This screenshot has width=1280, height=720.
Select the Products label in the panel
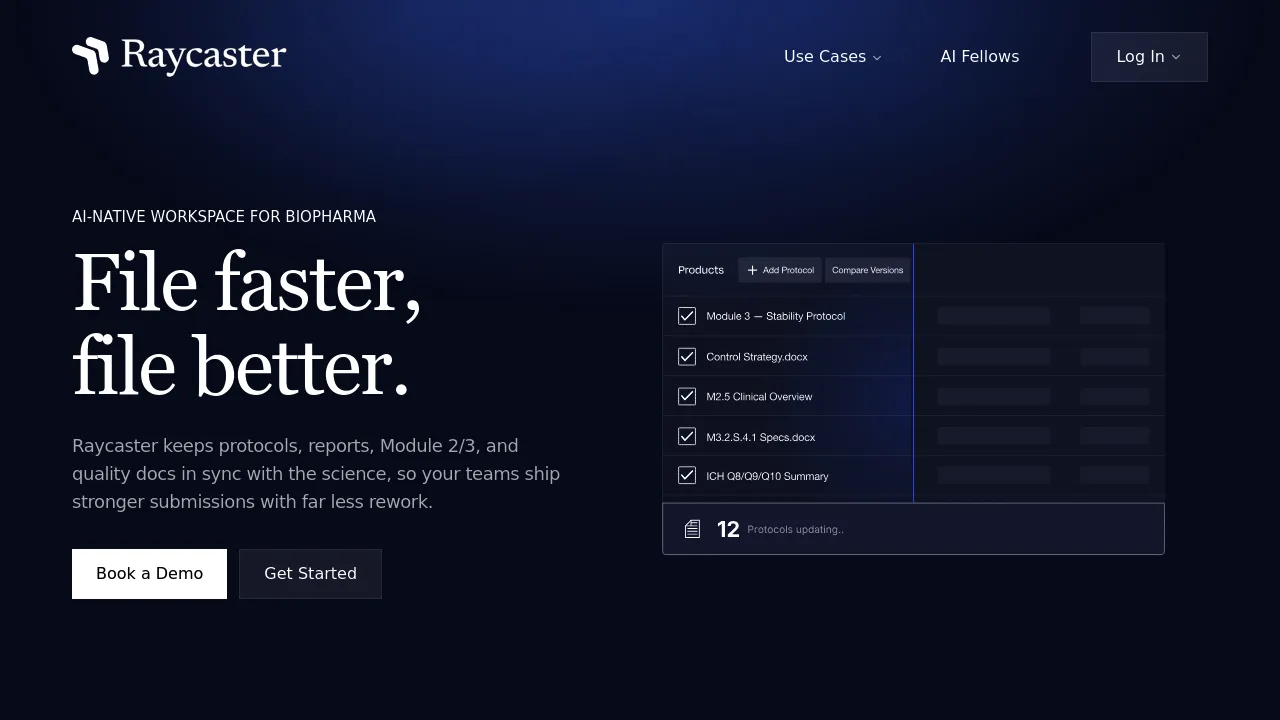701,270
